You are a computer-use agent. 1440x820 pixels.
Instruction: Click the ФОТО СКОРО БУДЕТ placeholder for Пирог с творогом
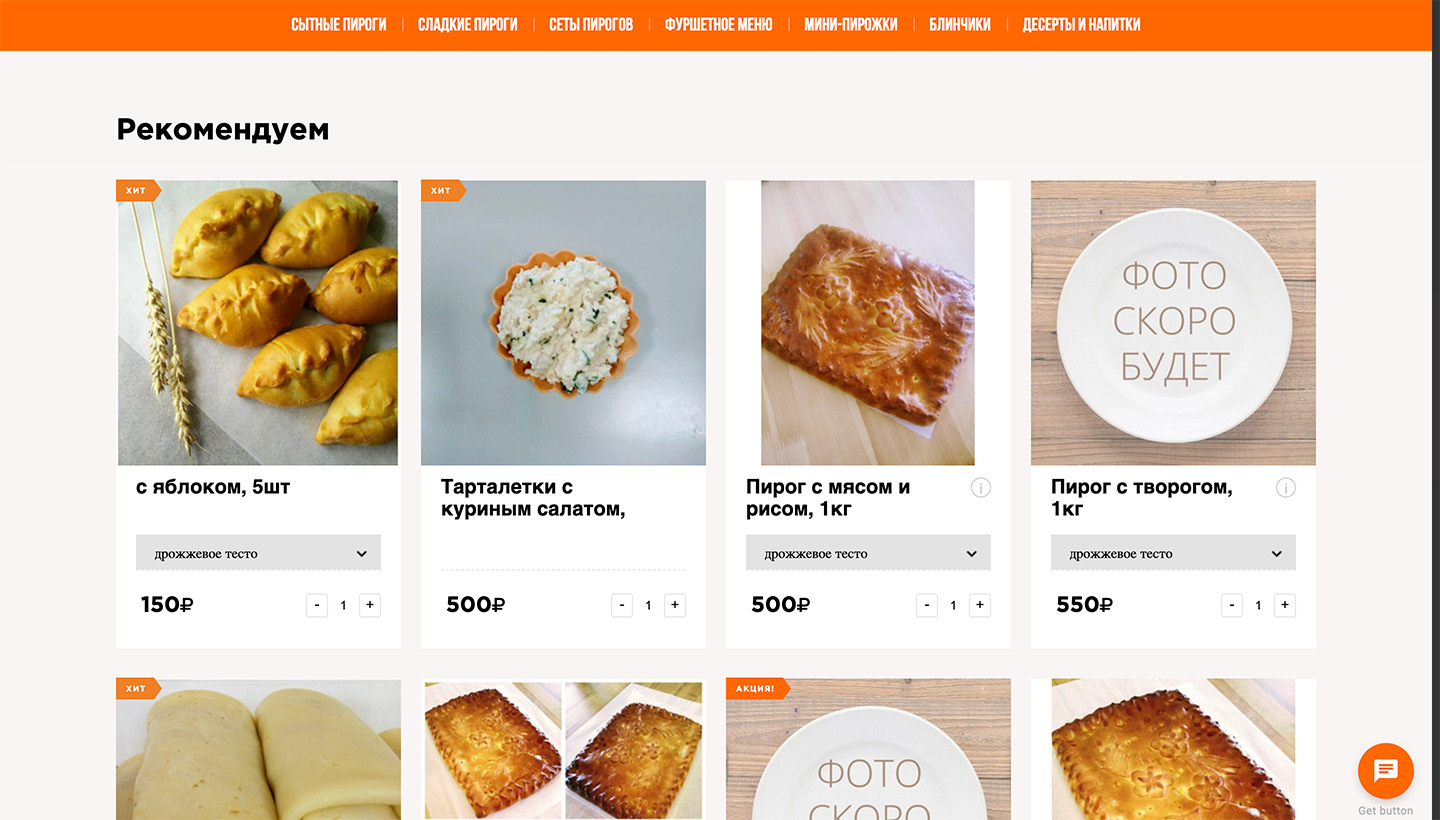click(1173, 323)
